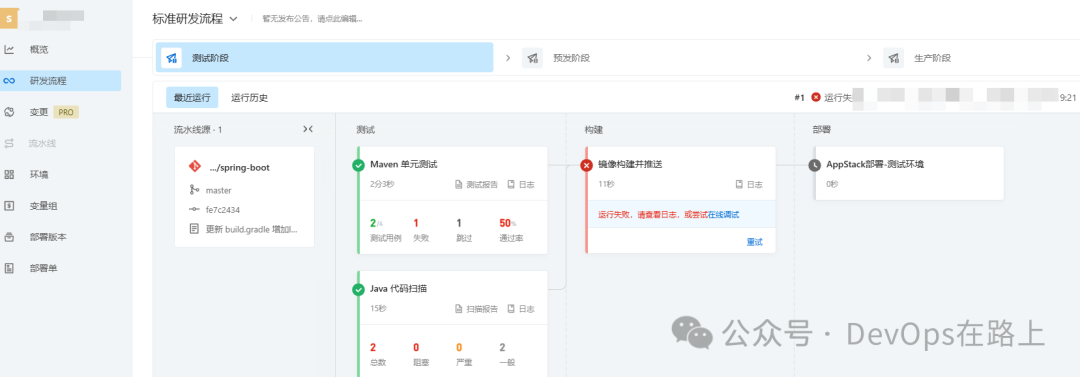Switch to 运行历史 tab
Screen dimensions: 1080x377
[249, 98]
